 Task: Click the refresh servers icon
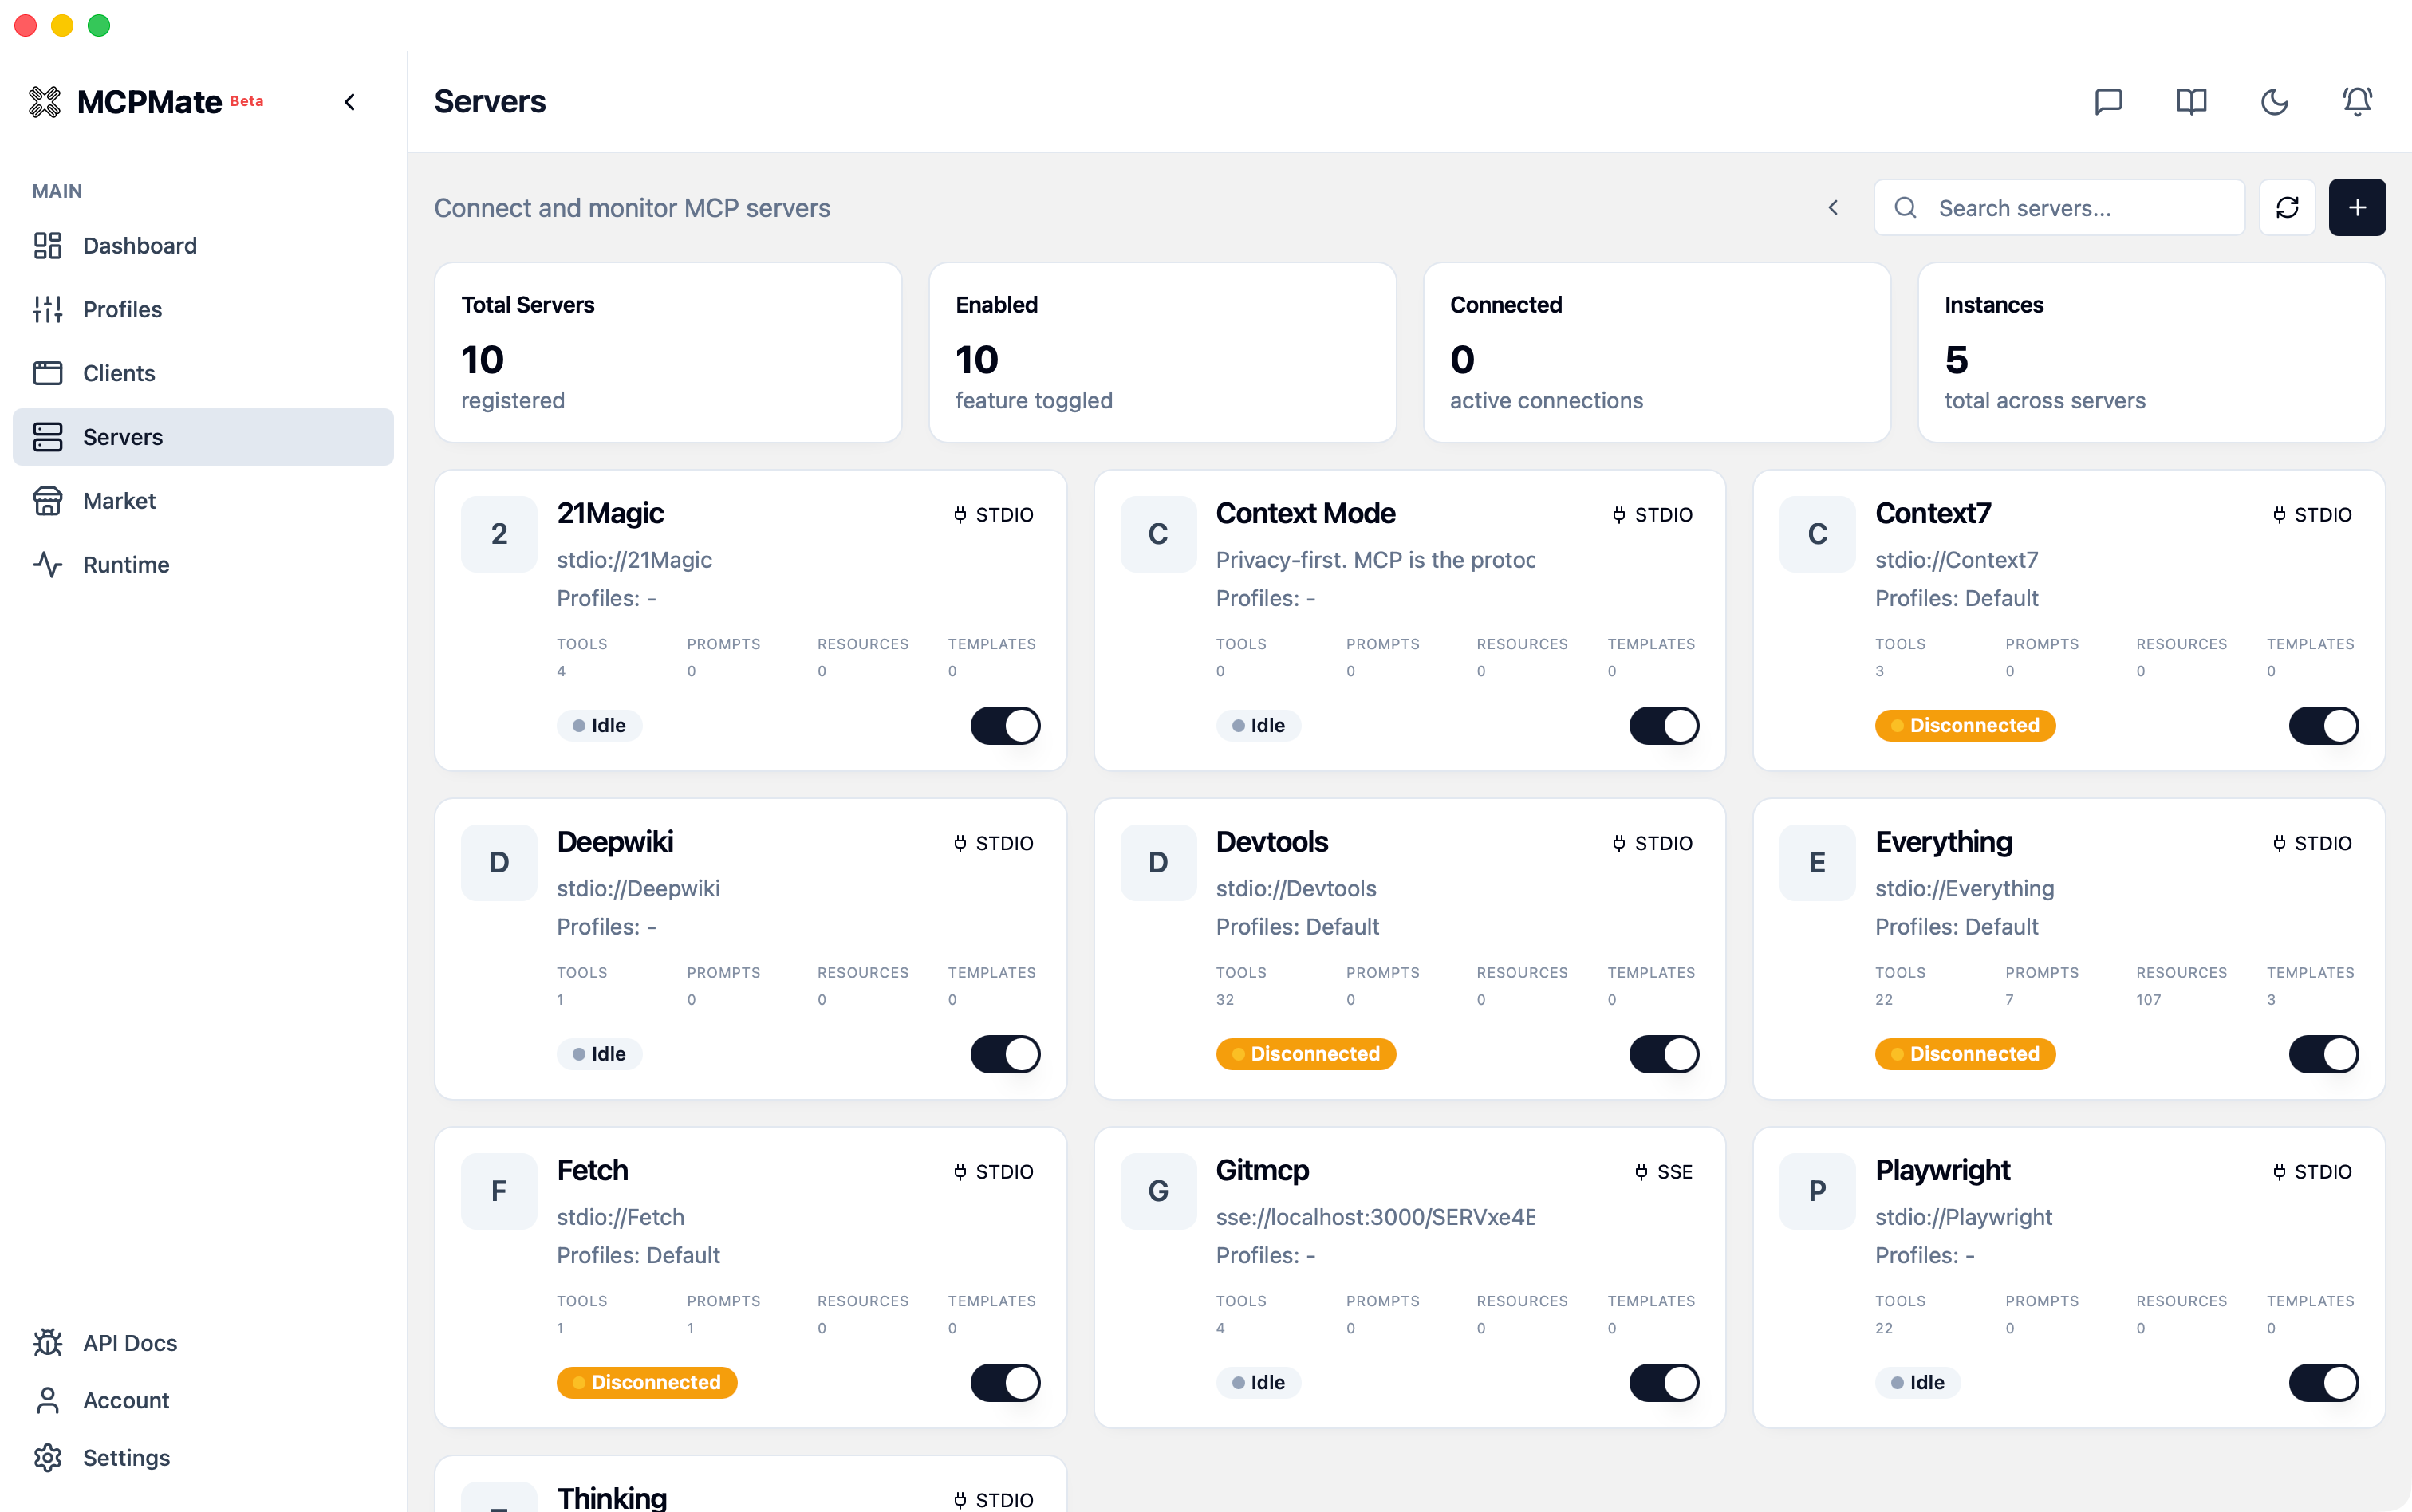click(x=2287, y=207)
